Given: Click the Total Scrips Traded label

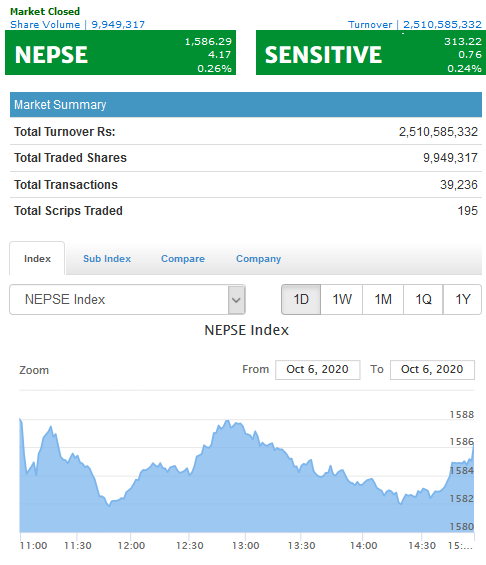Looking at the screenshot, I should click(68, 211).
